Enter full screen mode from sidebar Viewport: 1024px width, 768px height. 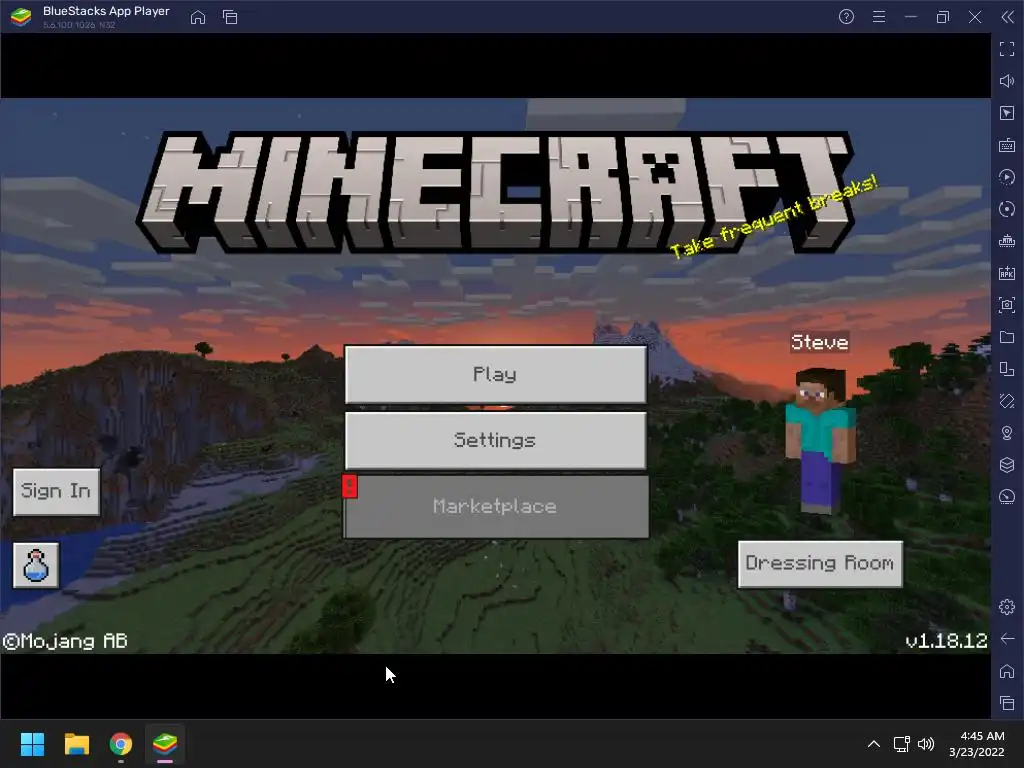(1007, 49)
